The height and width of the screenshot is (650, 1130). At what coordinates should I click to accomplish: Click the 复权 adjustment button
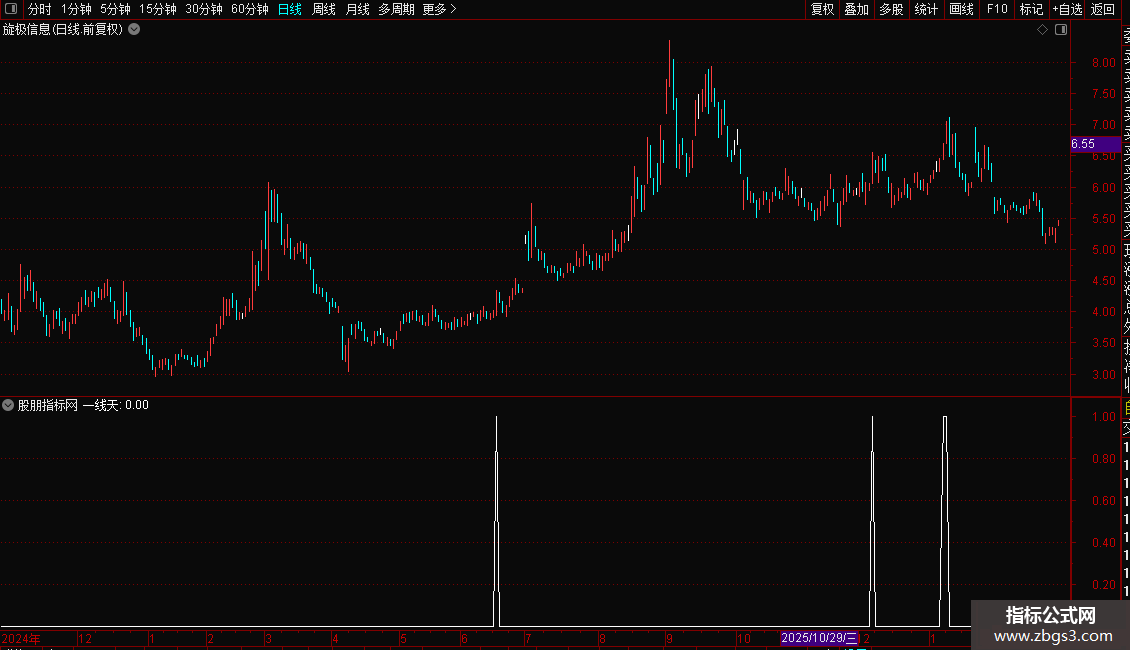[x=822, y=9]
